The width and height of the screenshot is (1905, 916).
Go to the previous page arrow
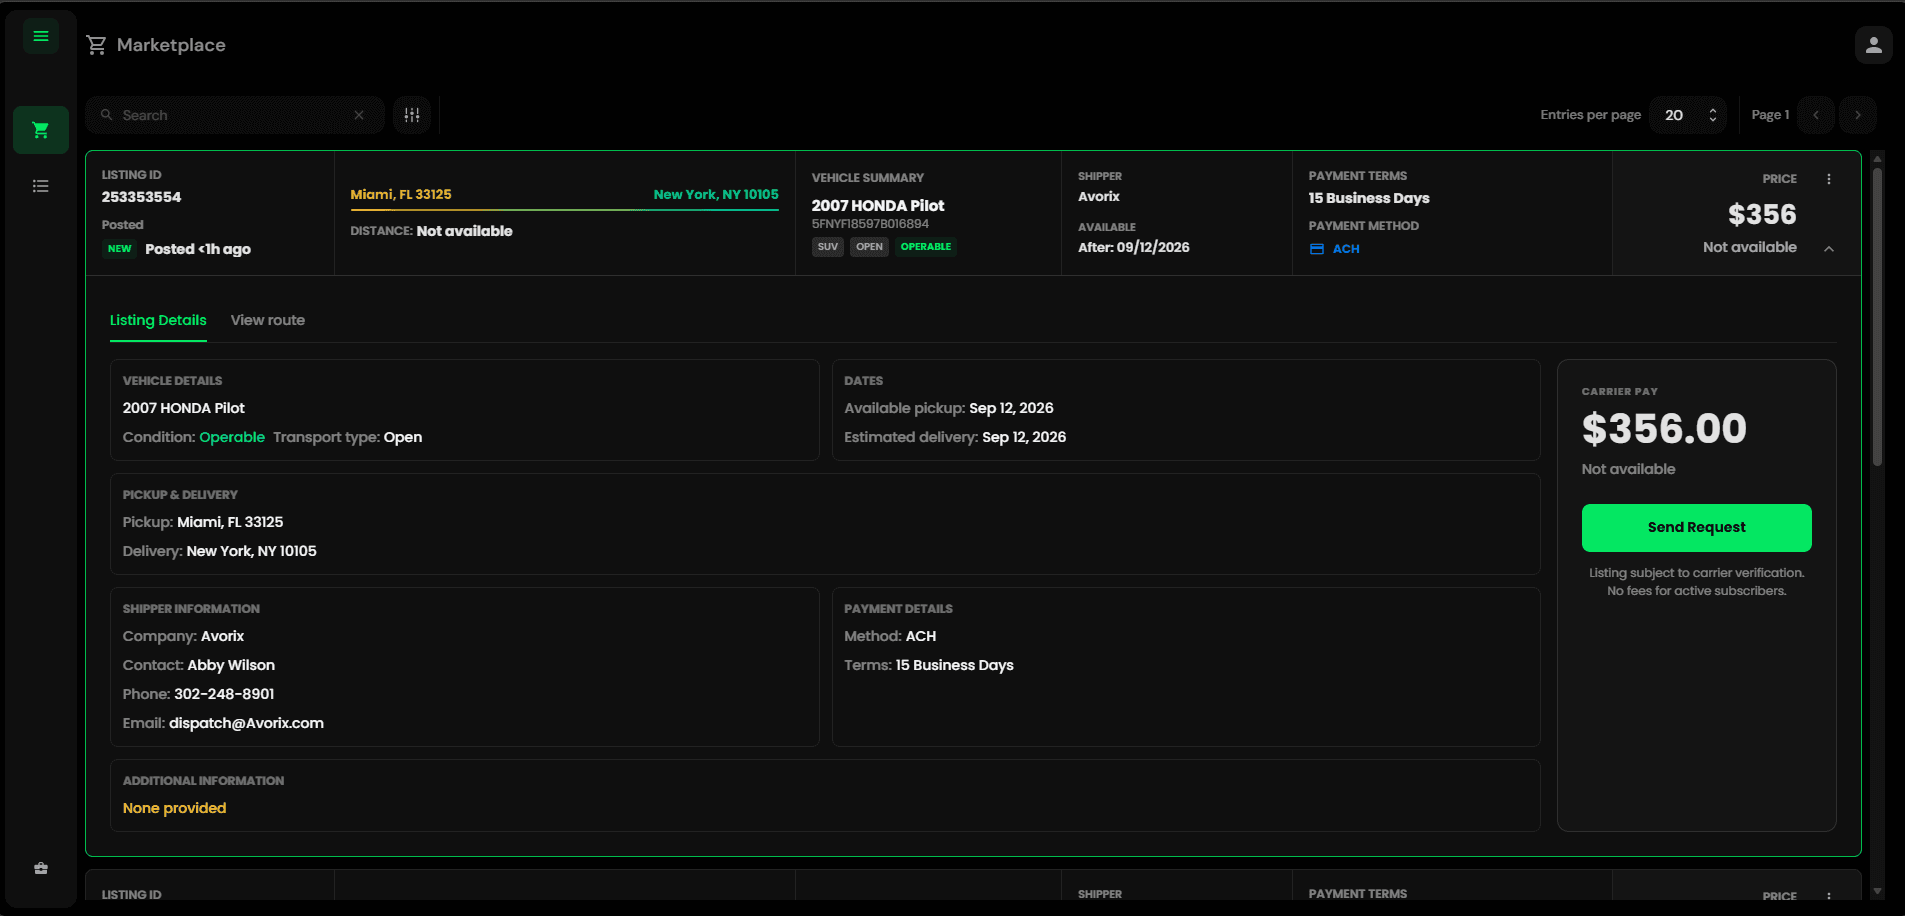[x=1816, y=115]
